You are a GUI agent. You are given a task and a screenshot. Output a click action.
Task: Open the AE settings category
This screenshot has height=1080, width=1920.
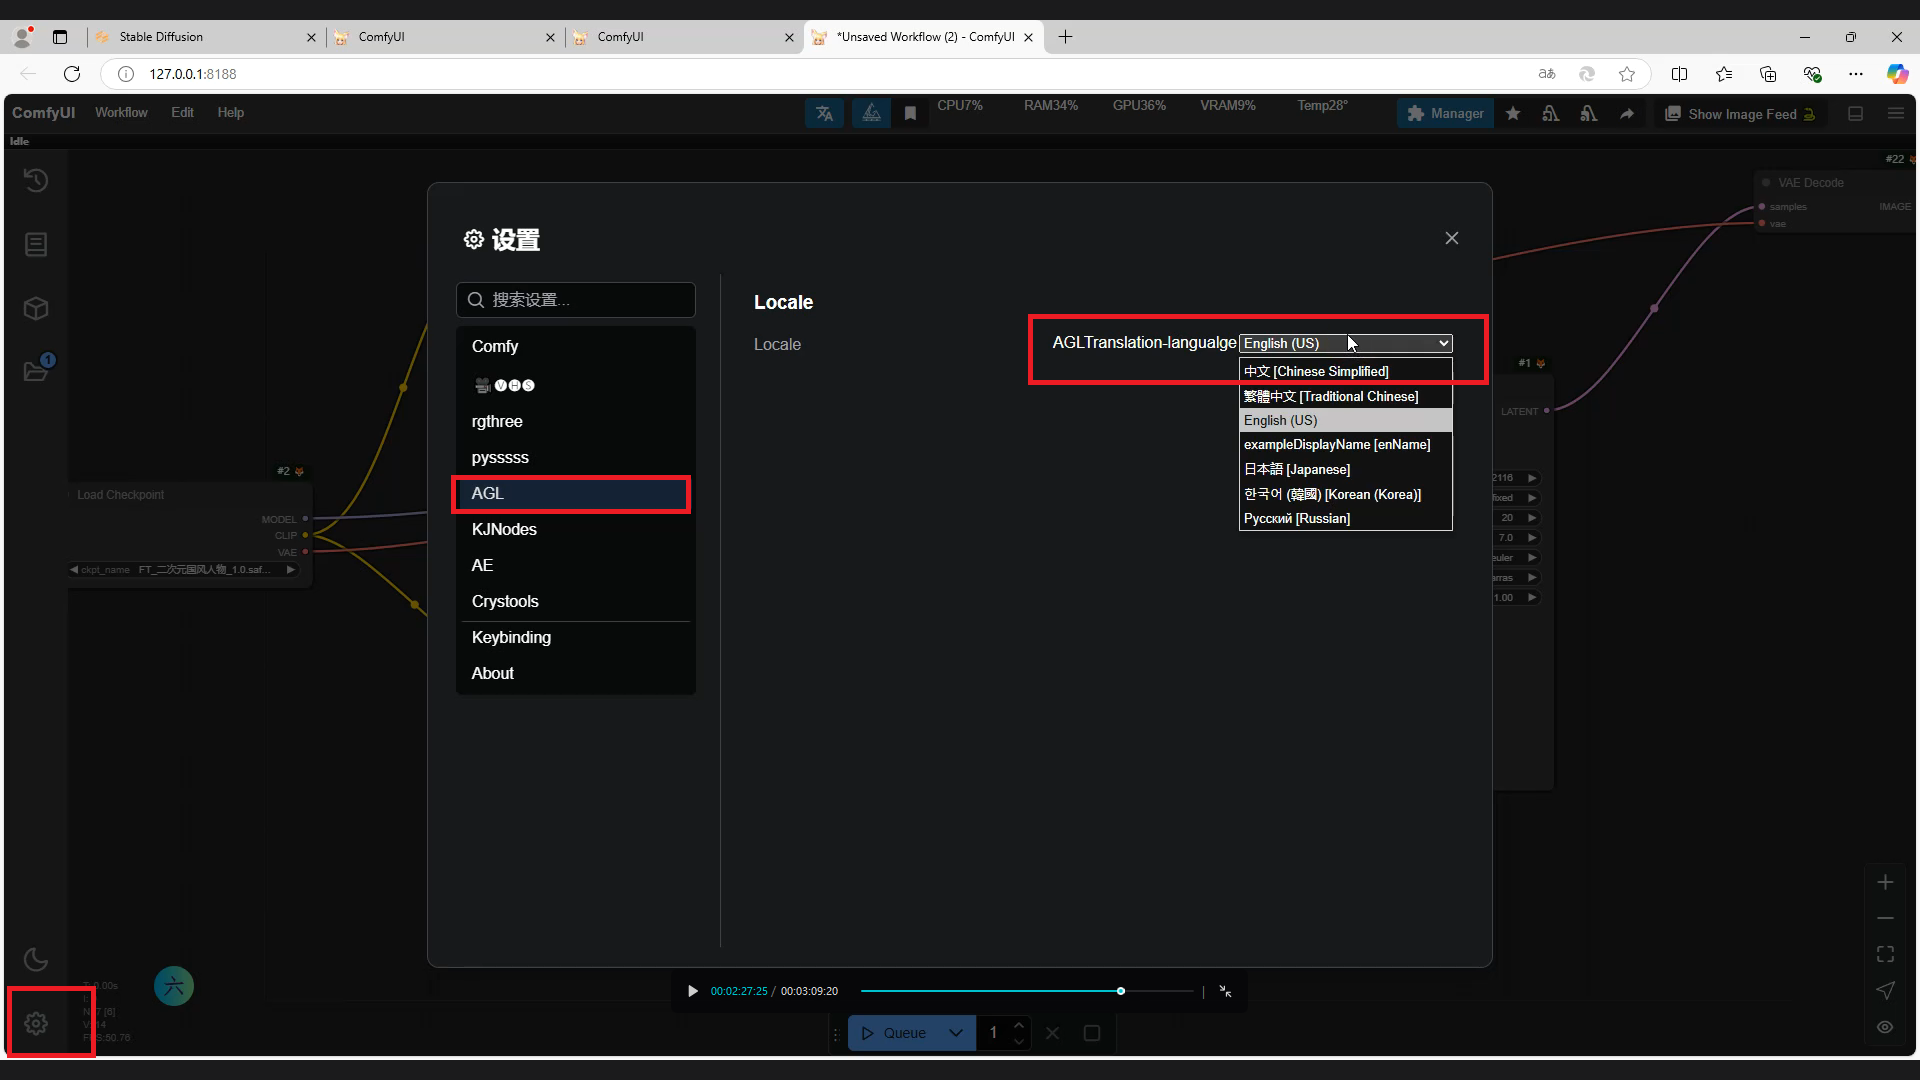[x=576, y=566]
